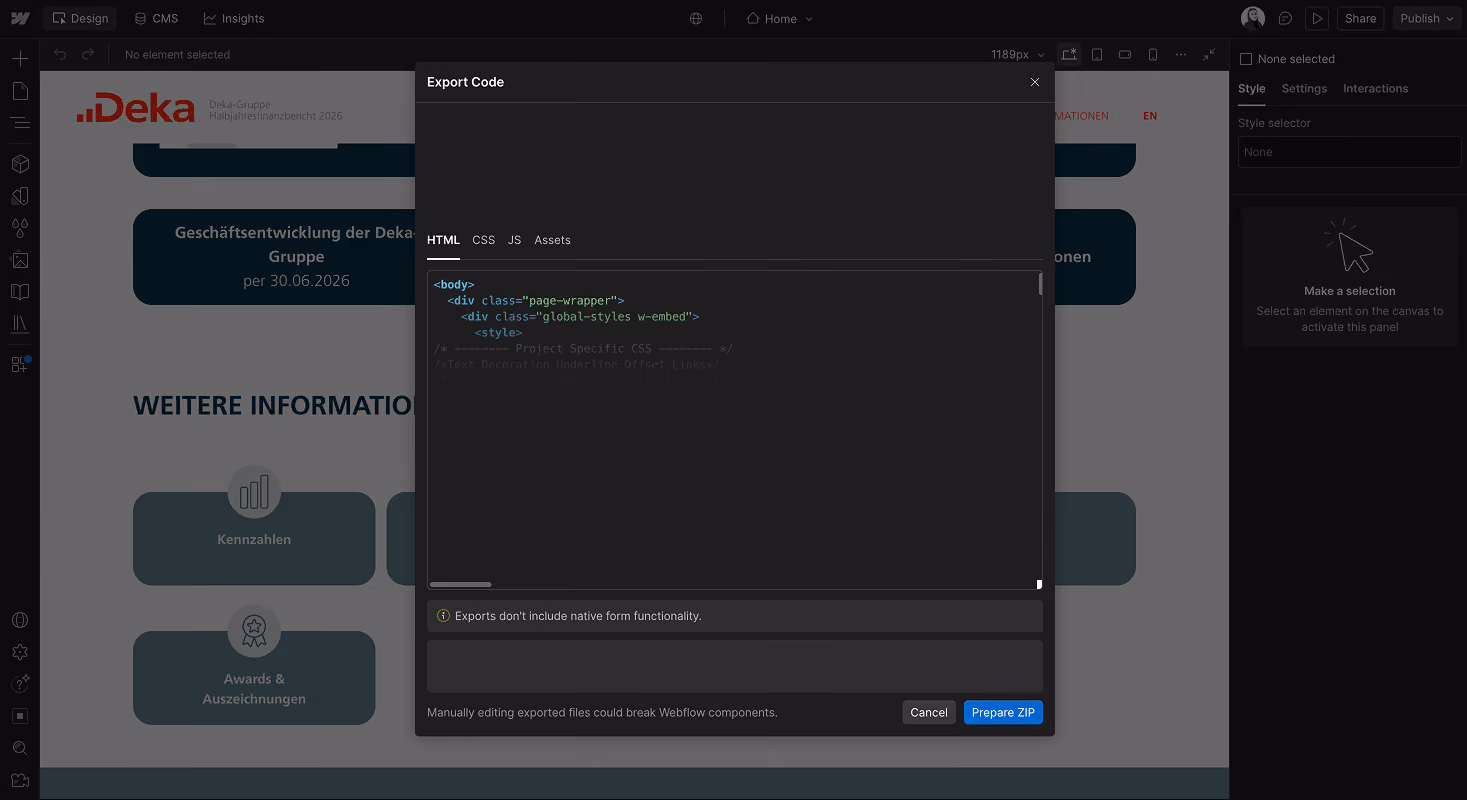Screen dimensions: 1467x800
Task: Click the search magnifier icon
Action: (20, 748)
